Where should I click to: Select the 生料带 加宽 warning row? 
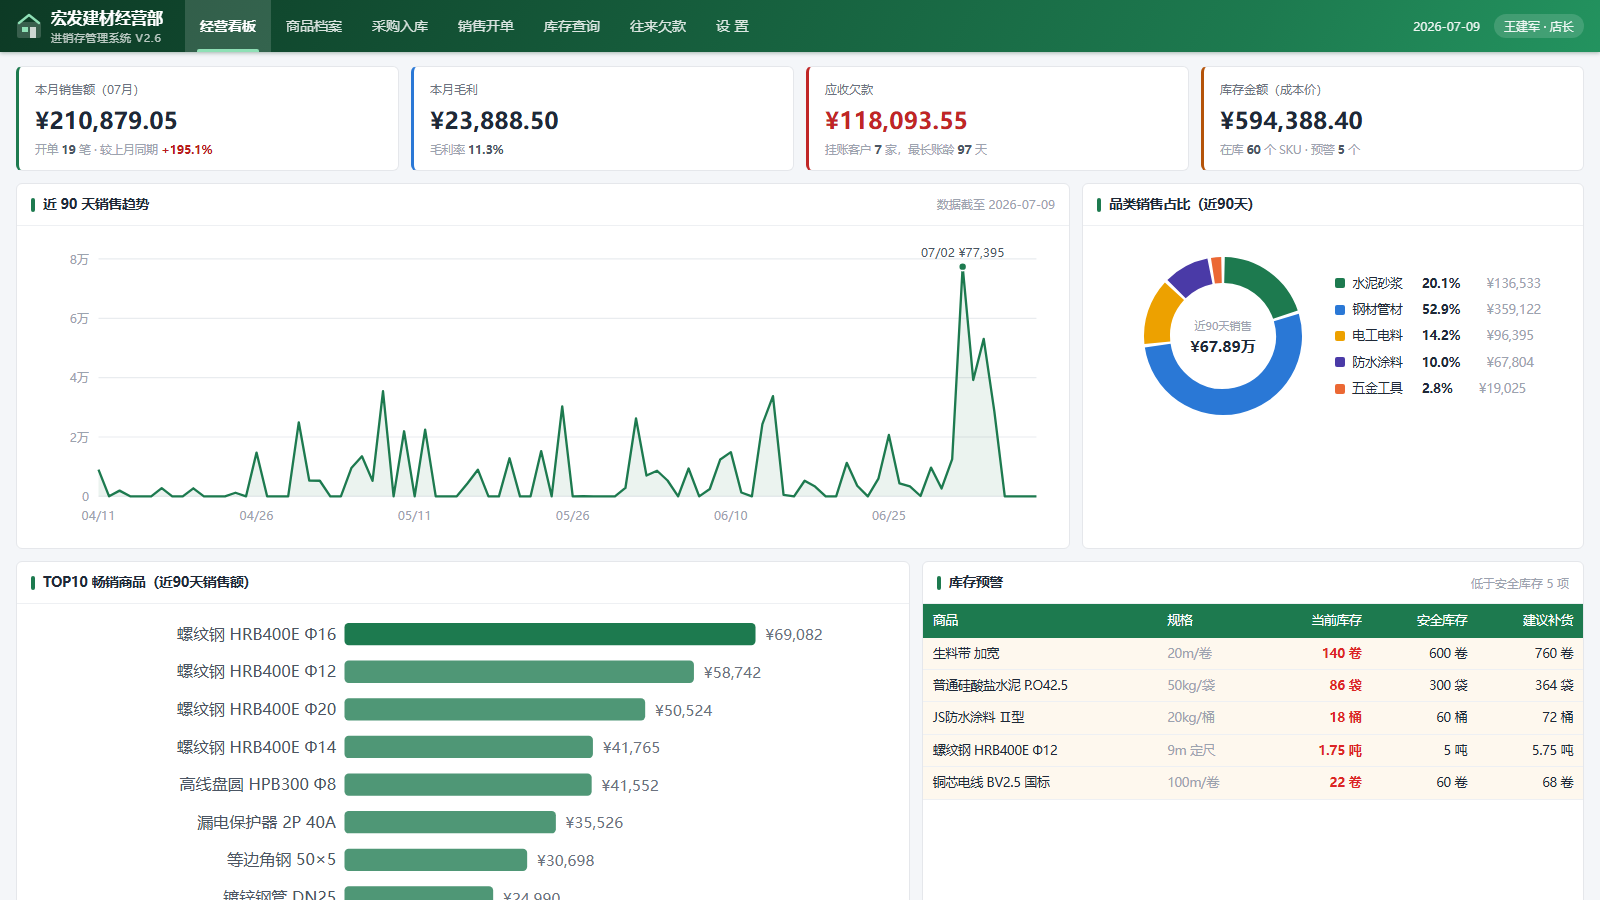(x=1253, y=653)
